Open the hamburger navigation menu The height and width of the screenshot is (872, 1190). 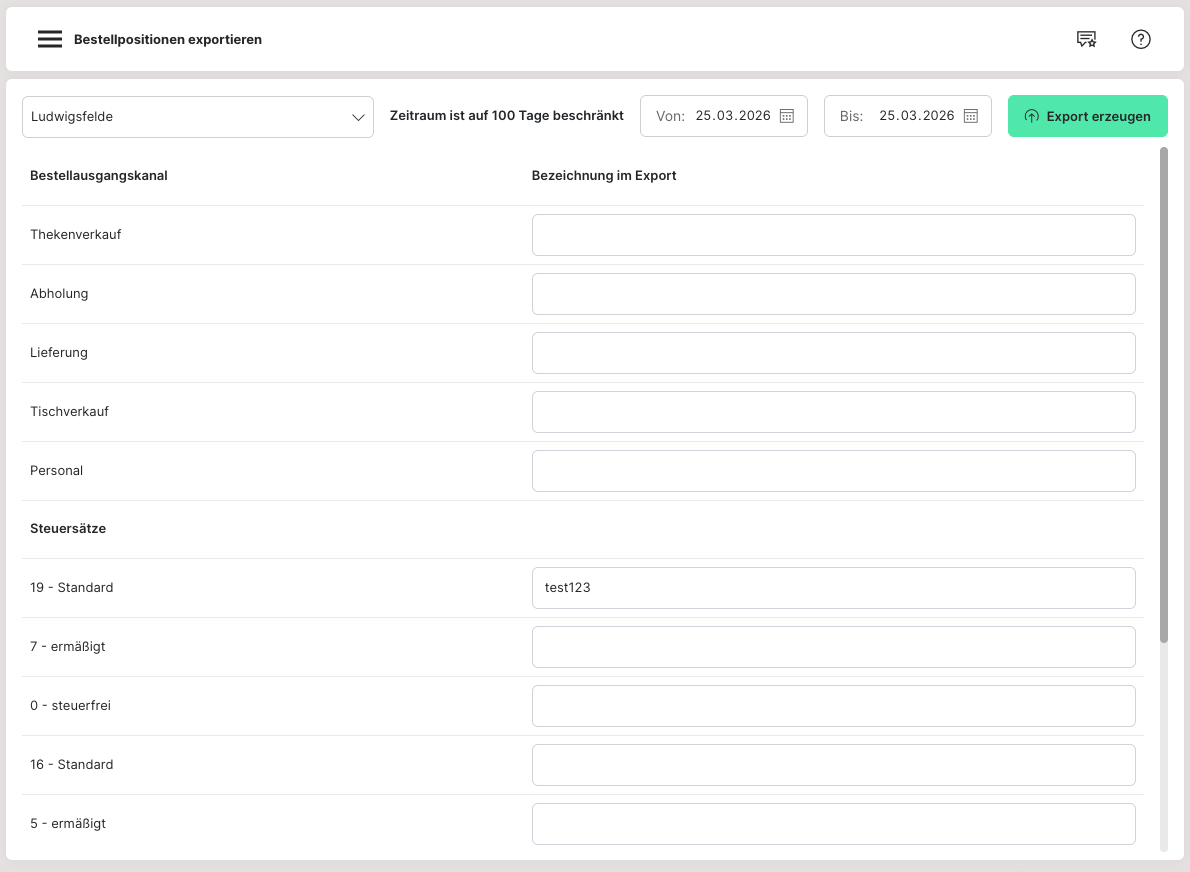pyautogui.click(x=49, y=40)
